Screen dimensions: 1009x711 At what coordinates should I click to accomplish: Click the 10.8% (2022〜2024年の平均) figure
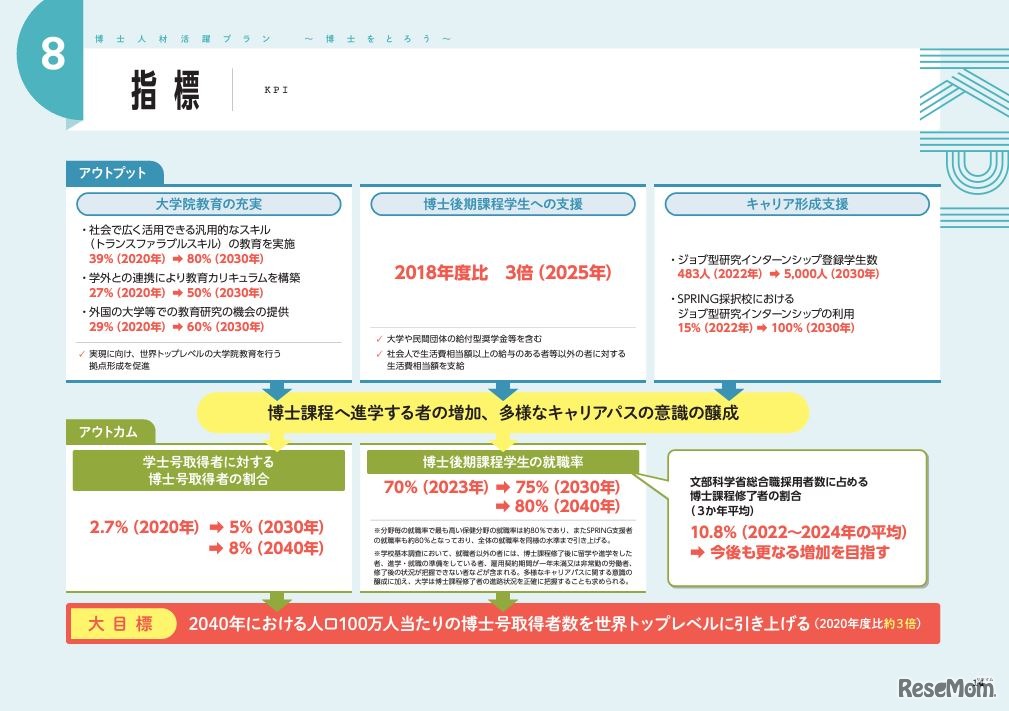799,532
